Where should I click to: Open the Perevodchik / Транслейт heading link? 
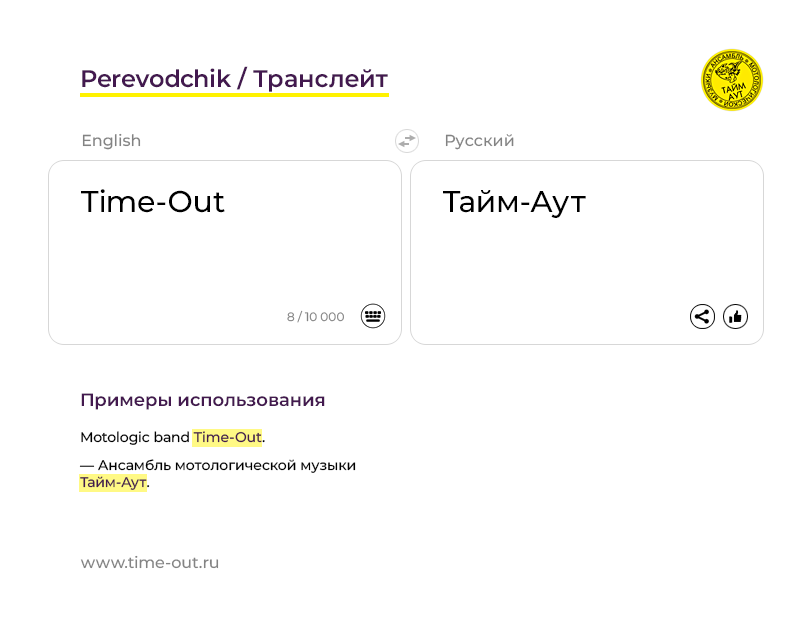[x=235, y=78]
